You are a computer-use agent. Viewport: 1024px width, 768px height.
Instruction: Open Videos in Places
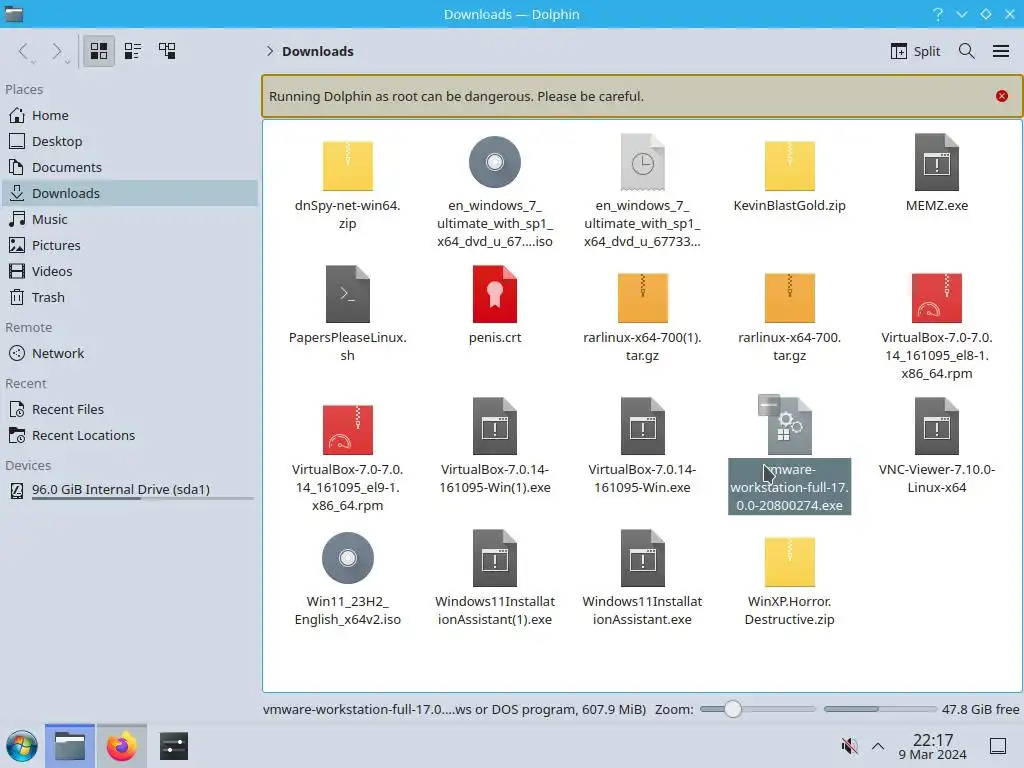pos(129,271)
